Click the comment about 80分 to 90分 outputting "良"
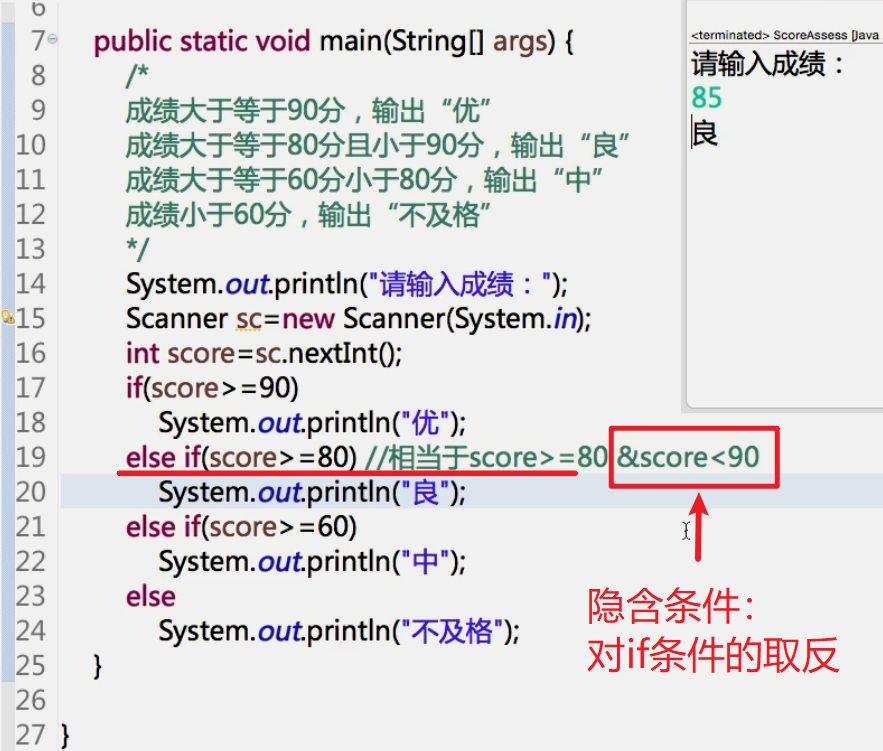883x751 pixels. [377, 145]
